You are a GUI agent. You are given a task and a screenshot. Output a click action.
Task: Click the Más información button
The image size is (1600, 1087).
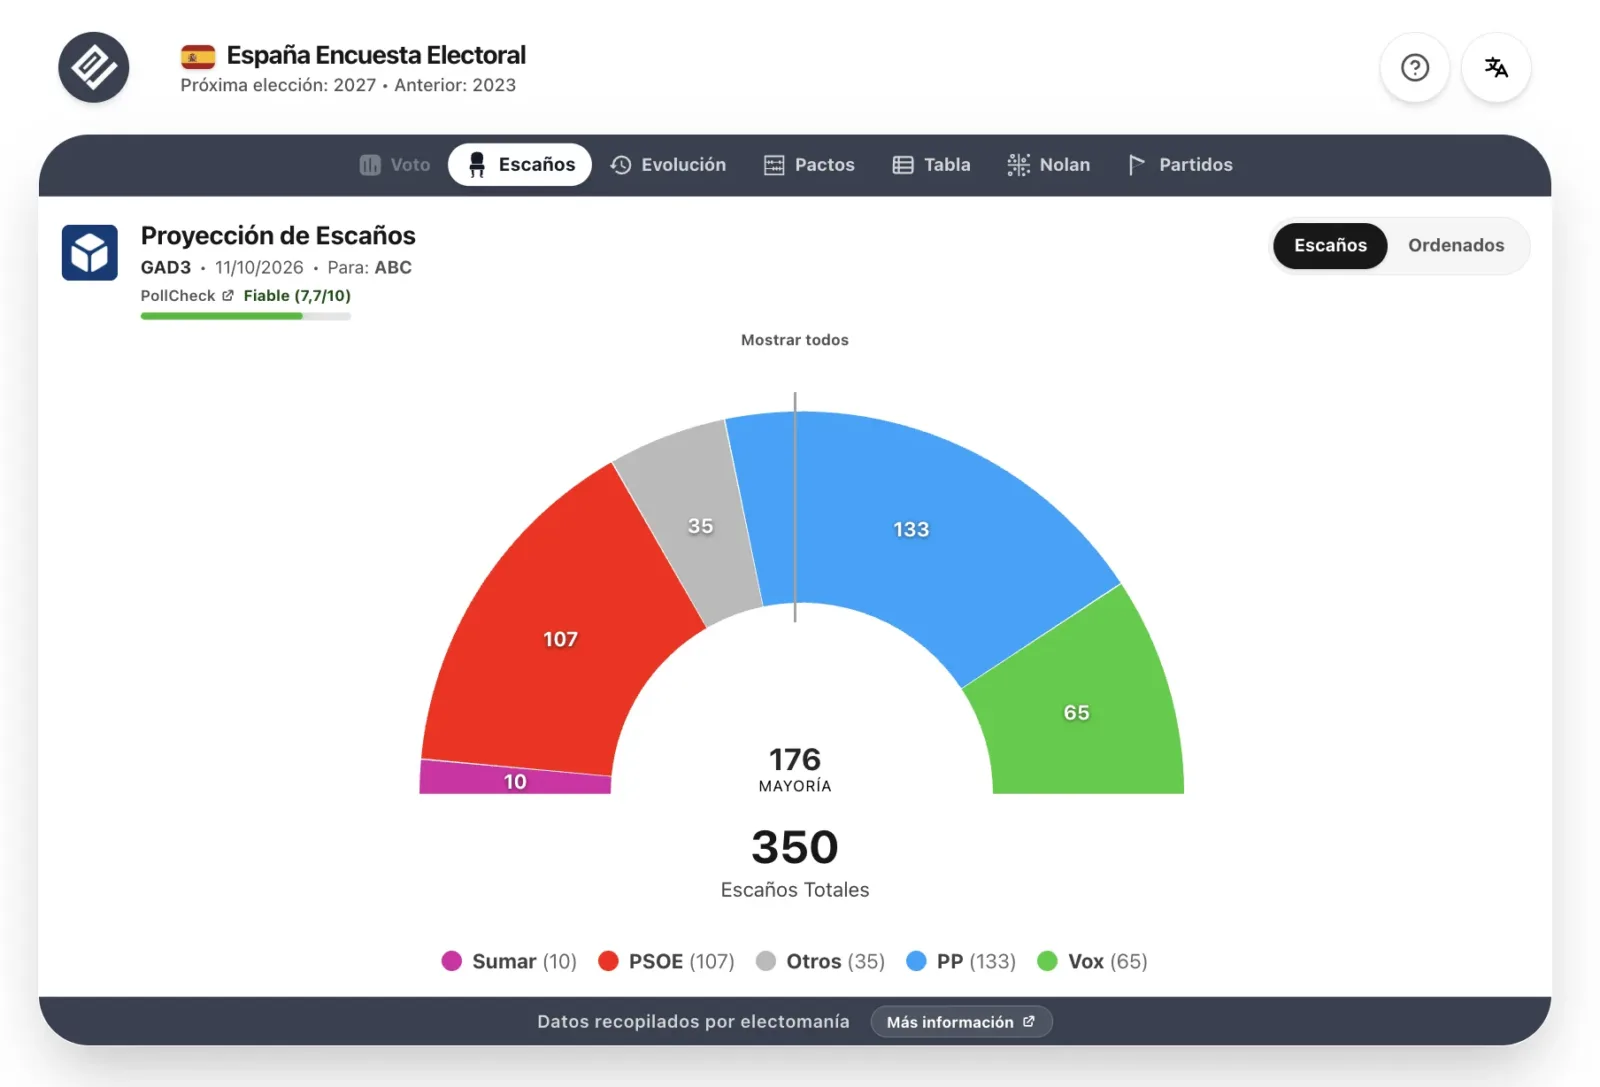coord(961,1022)
